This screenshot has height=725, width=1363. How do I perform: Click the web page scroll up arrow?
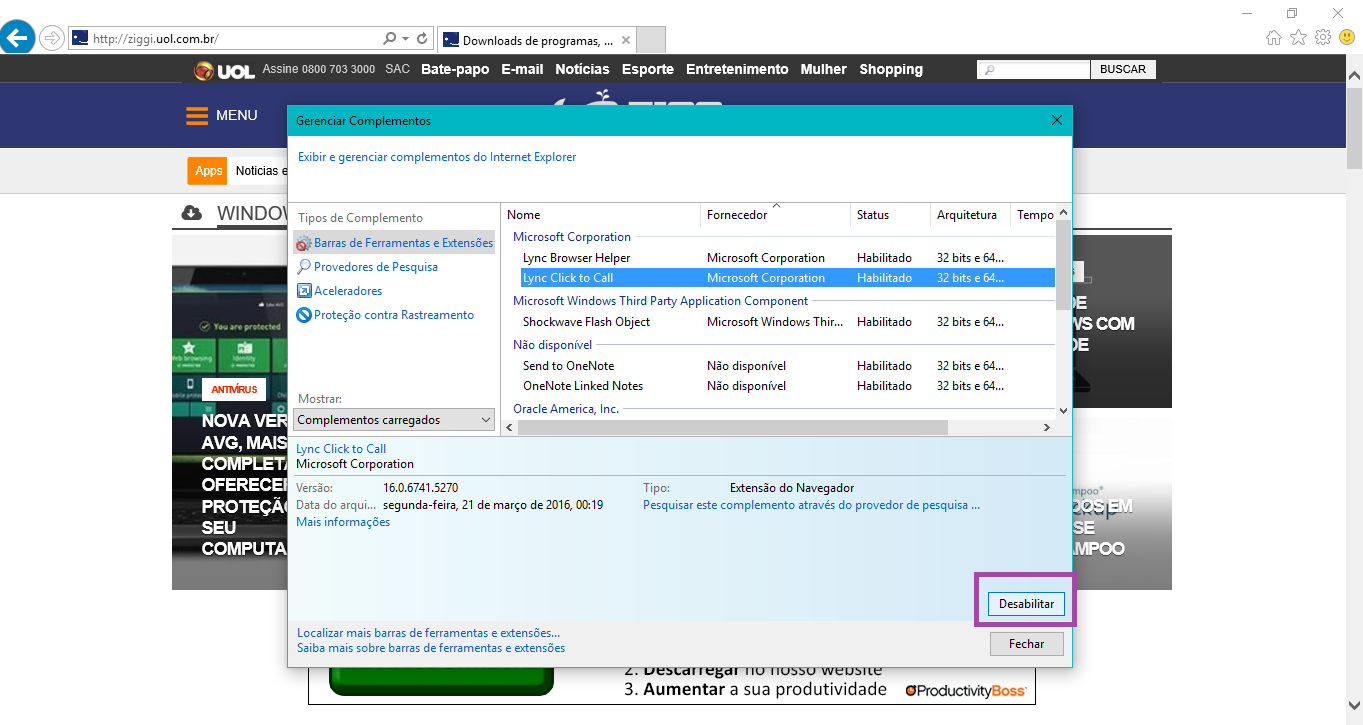[x=1354, y=75]
